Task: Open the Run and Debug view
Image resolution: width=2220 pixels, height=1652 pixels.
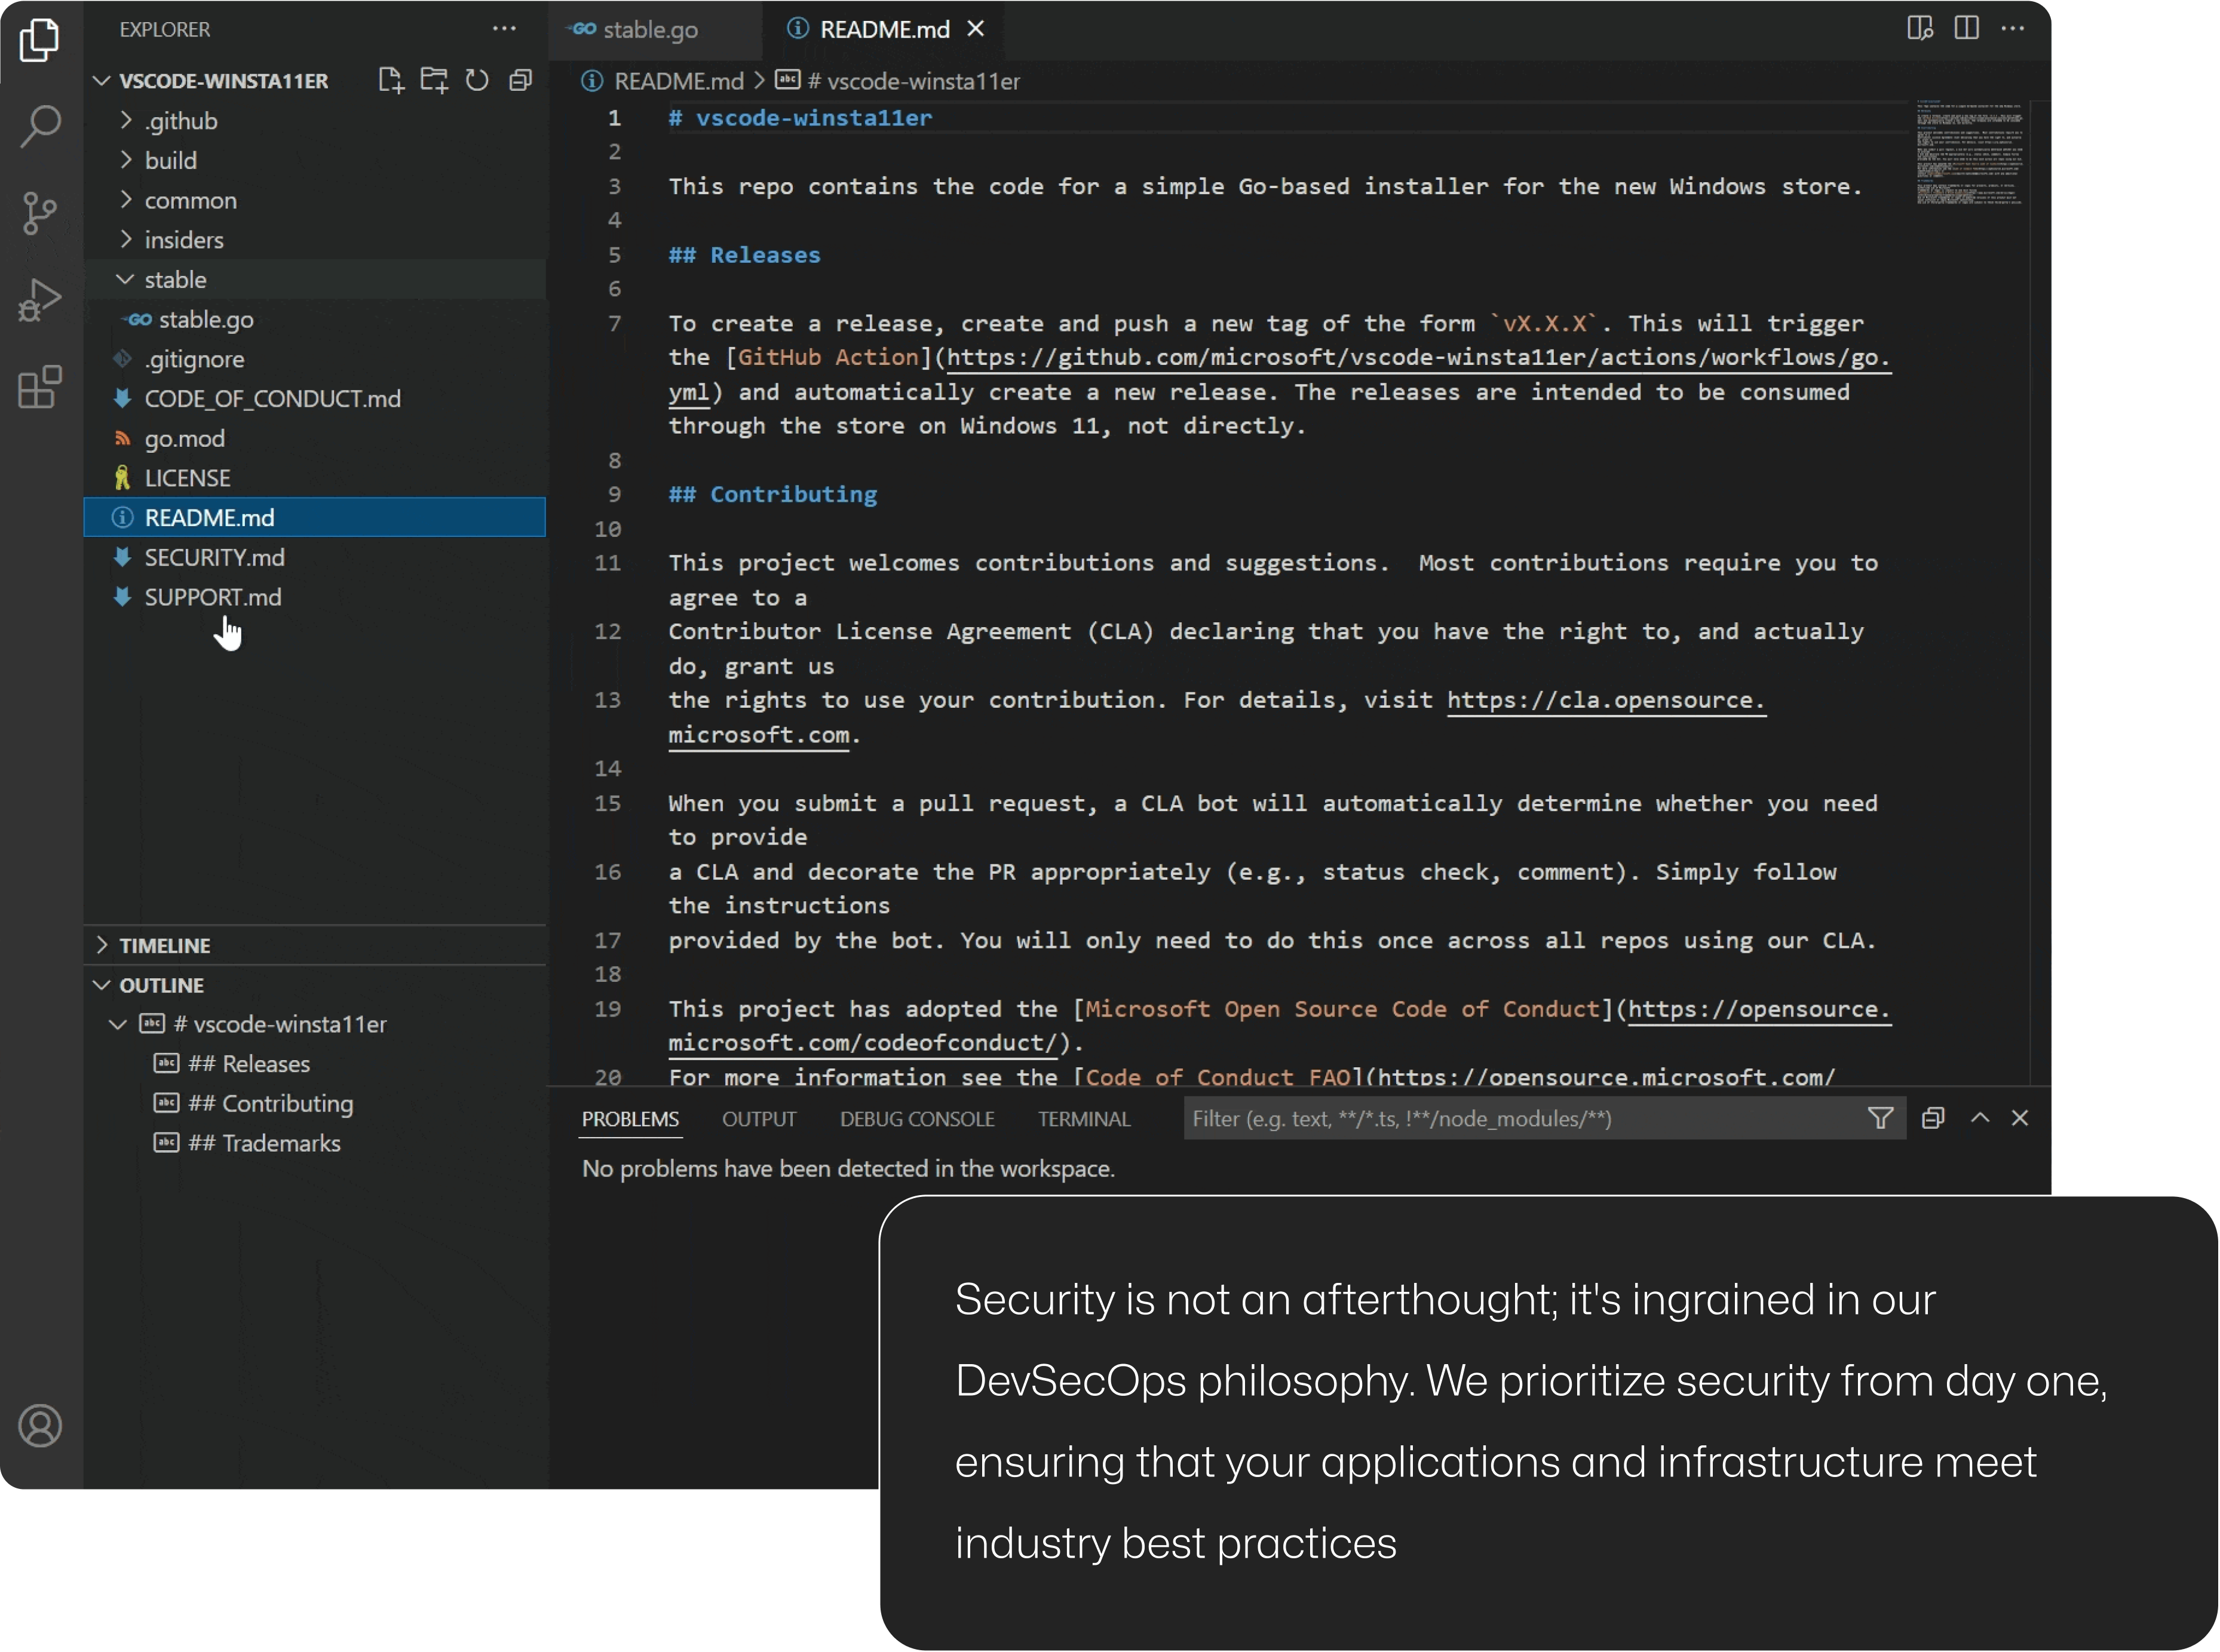Action: pyautogui.click(x=40, y=300)
